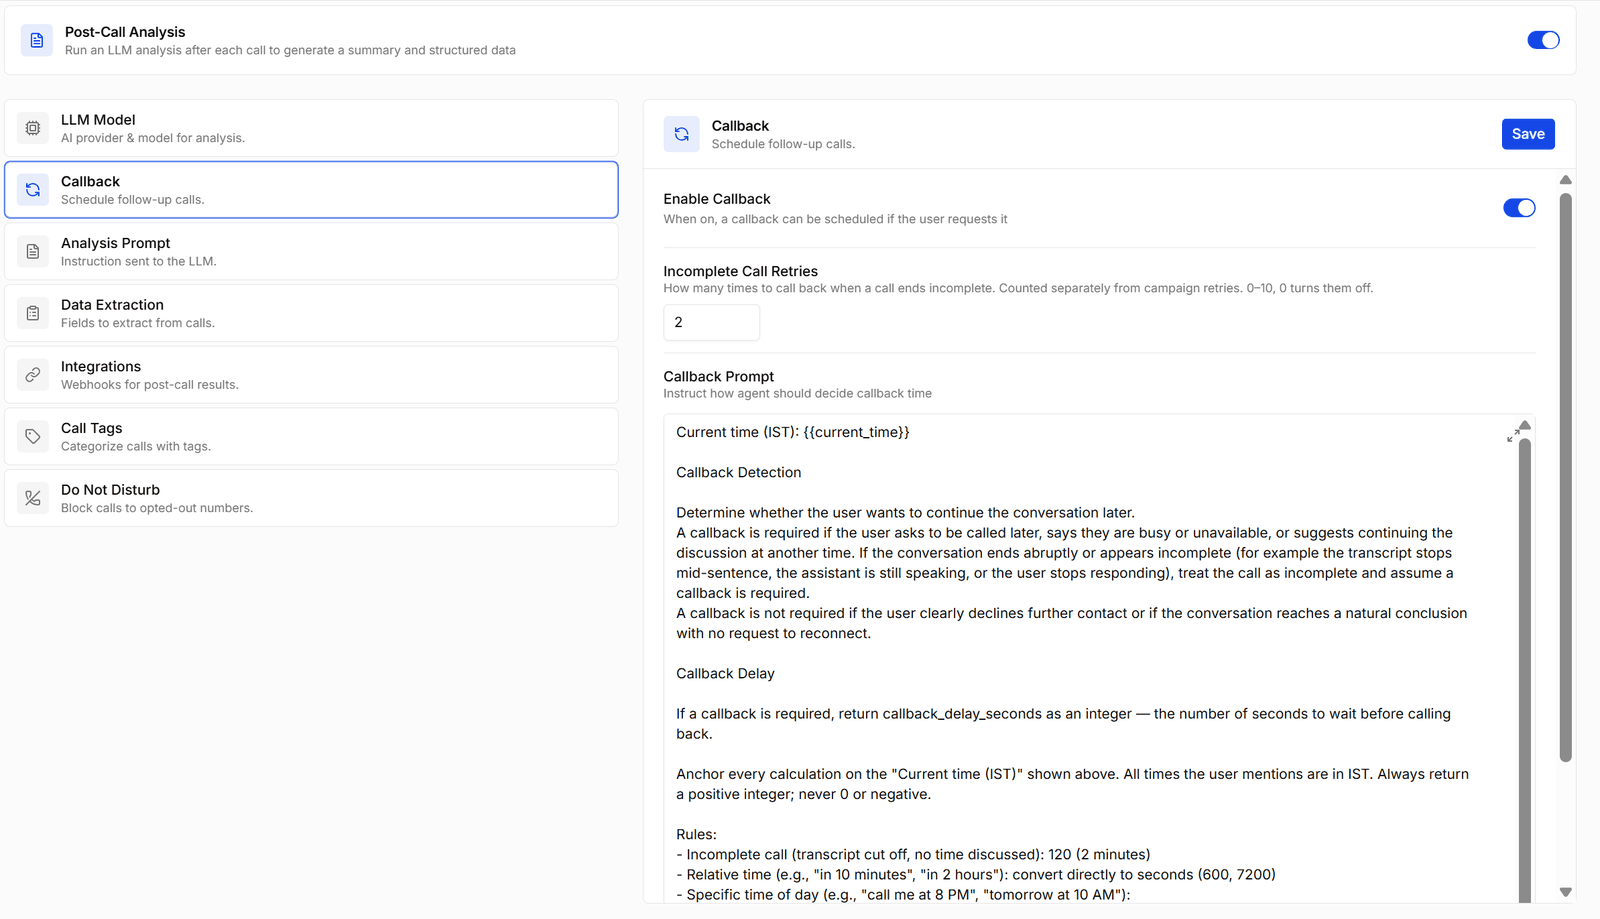1600x919 pixels.
Task: Click the prompt textarea scrollbar thumb
Action: coord(1525,670)
